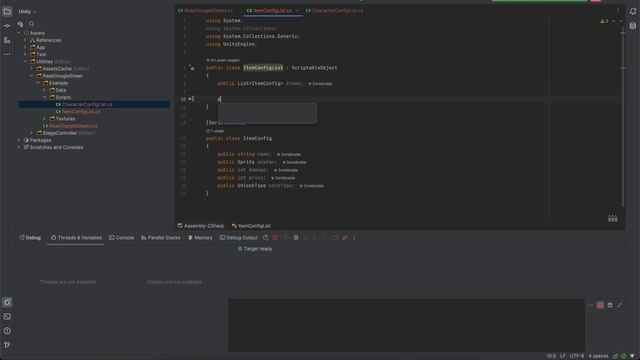640x360 pixels.
Task: Expand the Data folder
Action: coord(45,90)
